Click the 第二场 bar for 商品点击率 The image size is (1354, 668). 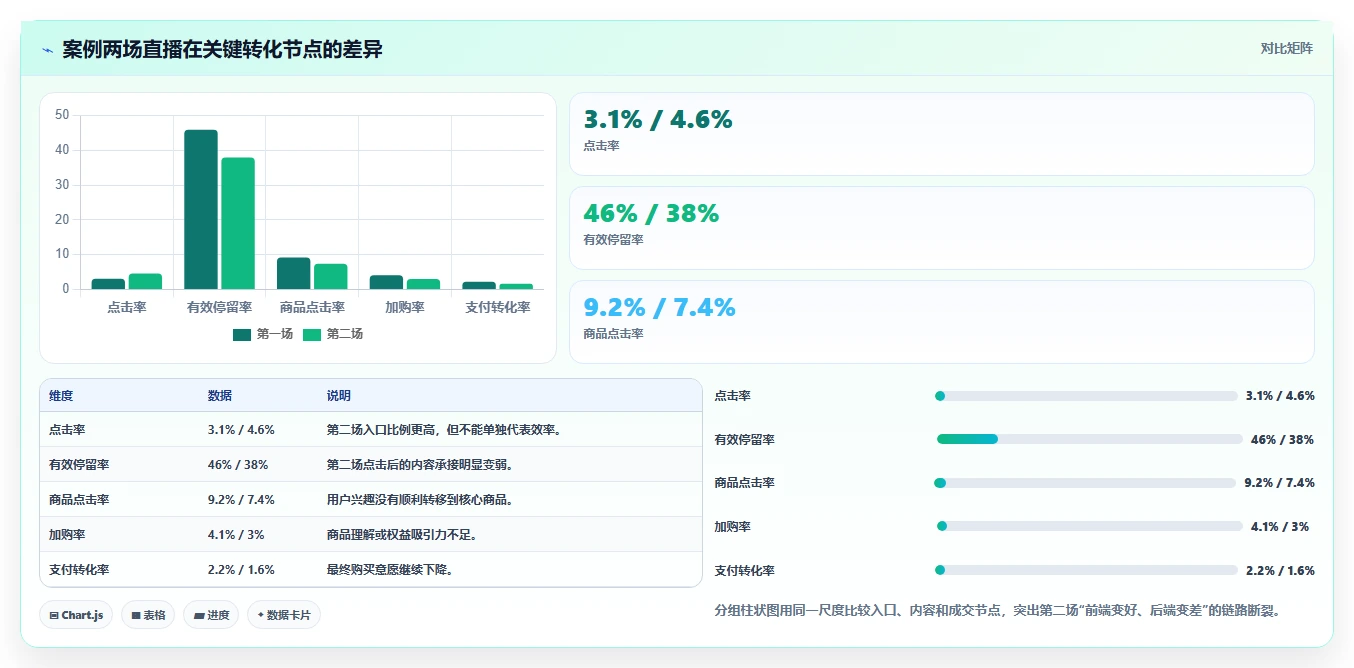point(331,277)
